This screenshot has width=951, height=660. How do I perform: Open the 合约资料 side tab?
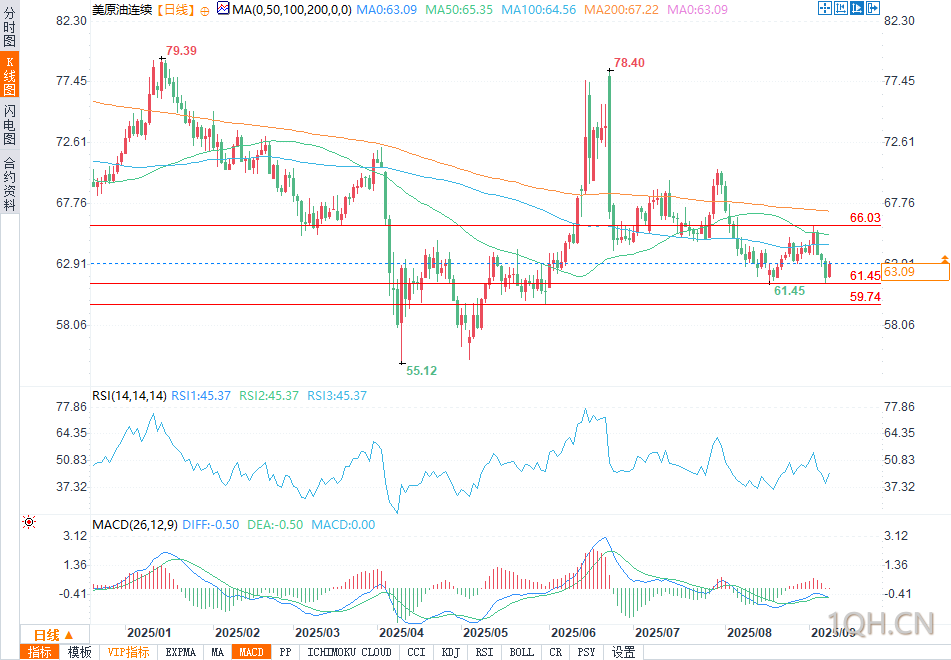click(x=9, y=183)
